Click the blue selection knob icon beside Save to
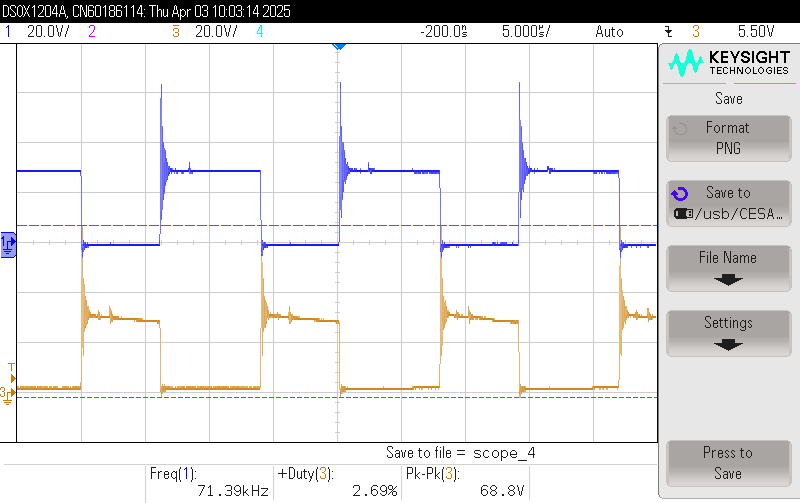The width and height of the screenshot is (800, 503). coord(680,194)
